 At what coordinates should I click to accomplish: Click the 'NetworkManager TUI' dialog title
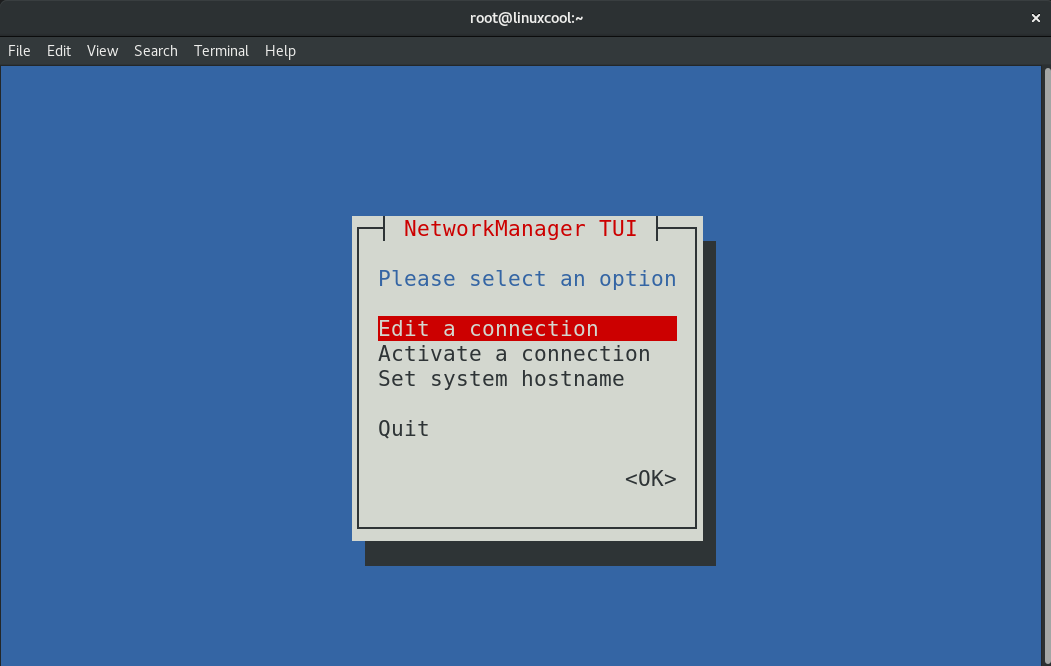(x=520, y=229)
